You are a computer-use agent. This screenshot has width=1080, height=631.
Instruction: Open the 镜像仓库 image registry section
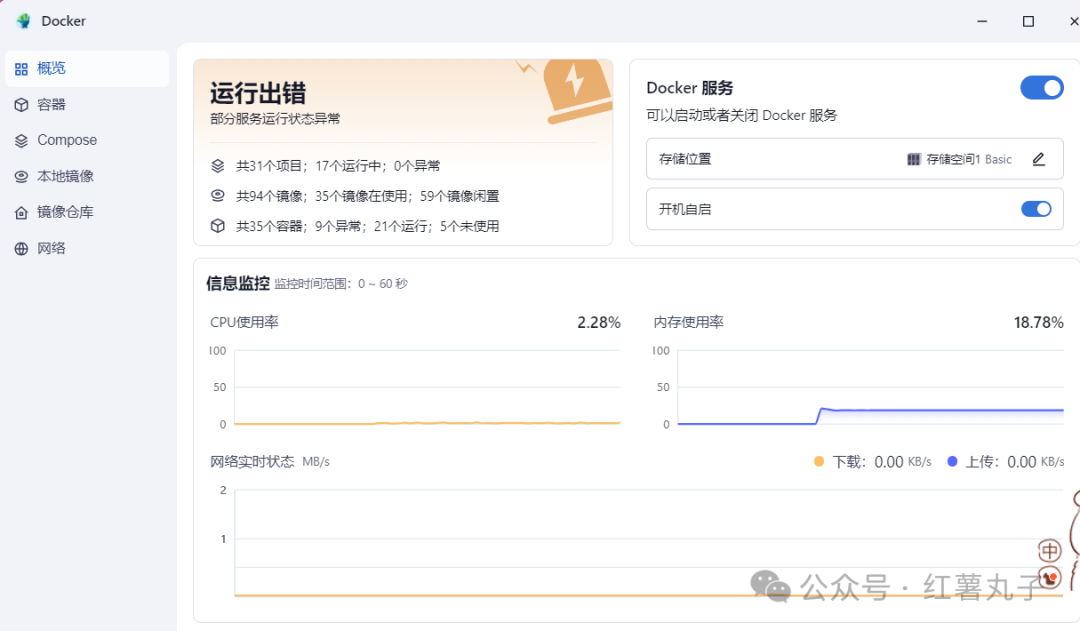pyautogui.click(x=87, y=212)
